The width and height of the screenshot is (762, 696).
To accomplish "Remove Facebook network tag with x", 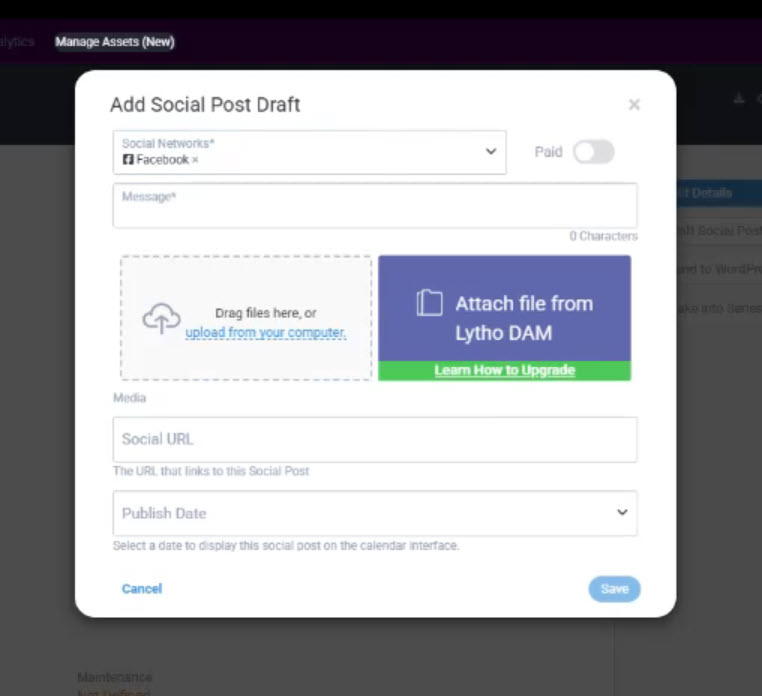I will (x=195, y=160).
